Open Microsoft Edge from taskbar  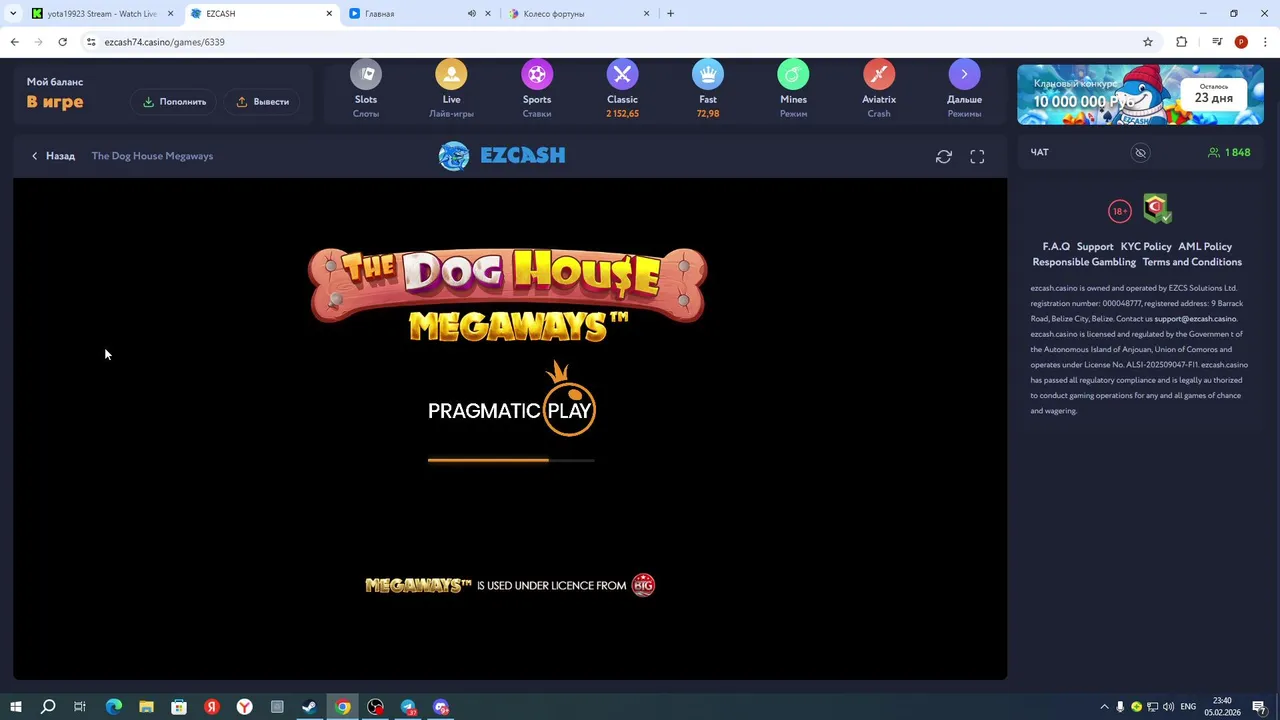[113, 707]
